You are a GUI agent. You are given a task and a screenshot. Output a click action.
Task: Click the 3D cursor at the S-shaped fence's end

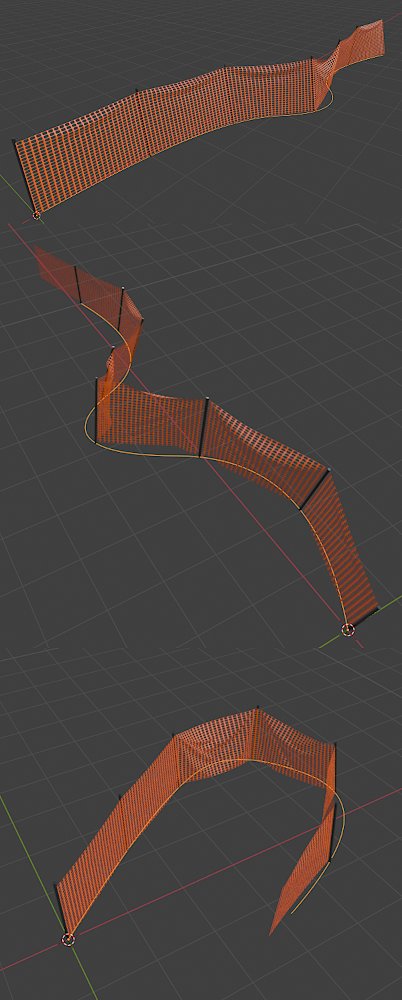(x=348, y=630)
